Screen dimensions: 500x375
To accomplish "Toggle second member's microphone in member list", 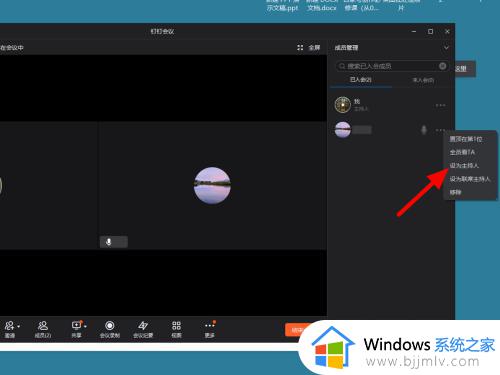I will coord(424,130).
